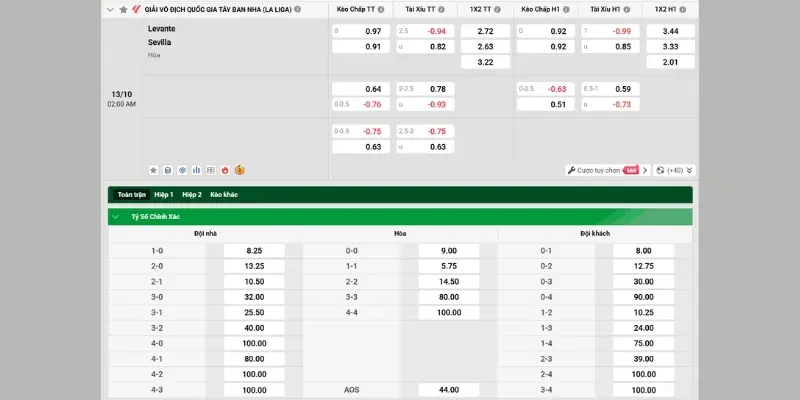Screen dimensions: 800x400
Task: Open the red flame hot-bet icon
Action: (x=225, y=170)
